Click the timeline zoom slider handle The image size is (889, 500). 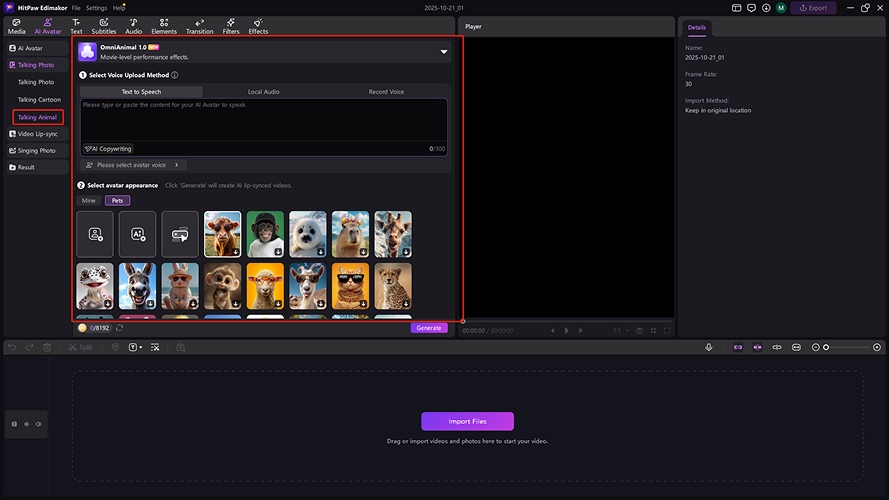[x=825, y=347]
